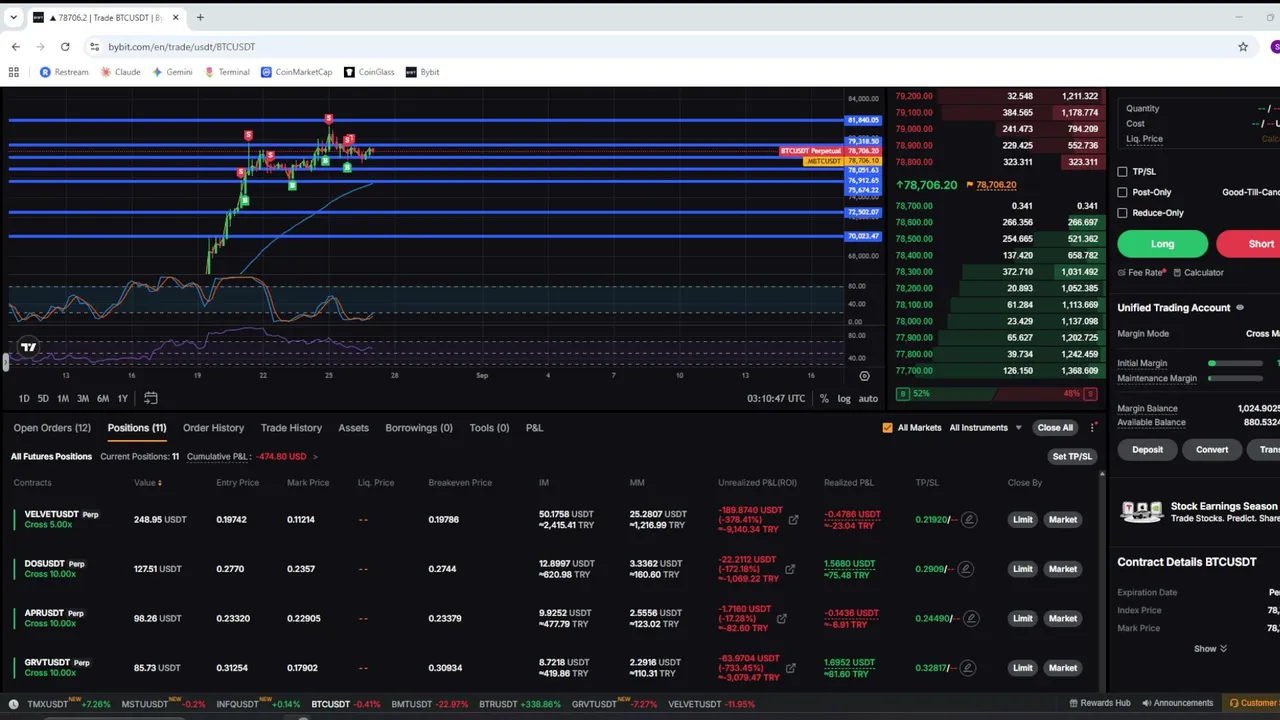
Task: Edit TP/SL for the VELVETUSDT position
Action: 968,520
